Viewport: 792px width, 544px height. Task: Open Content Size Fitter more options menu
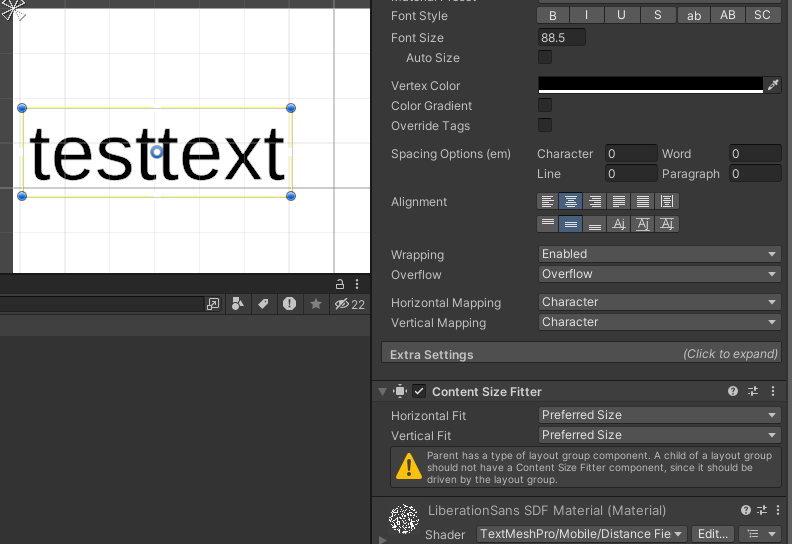click(x=773, y=391)
